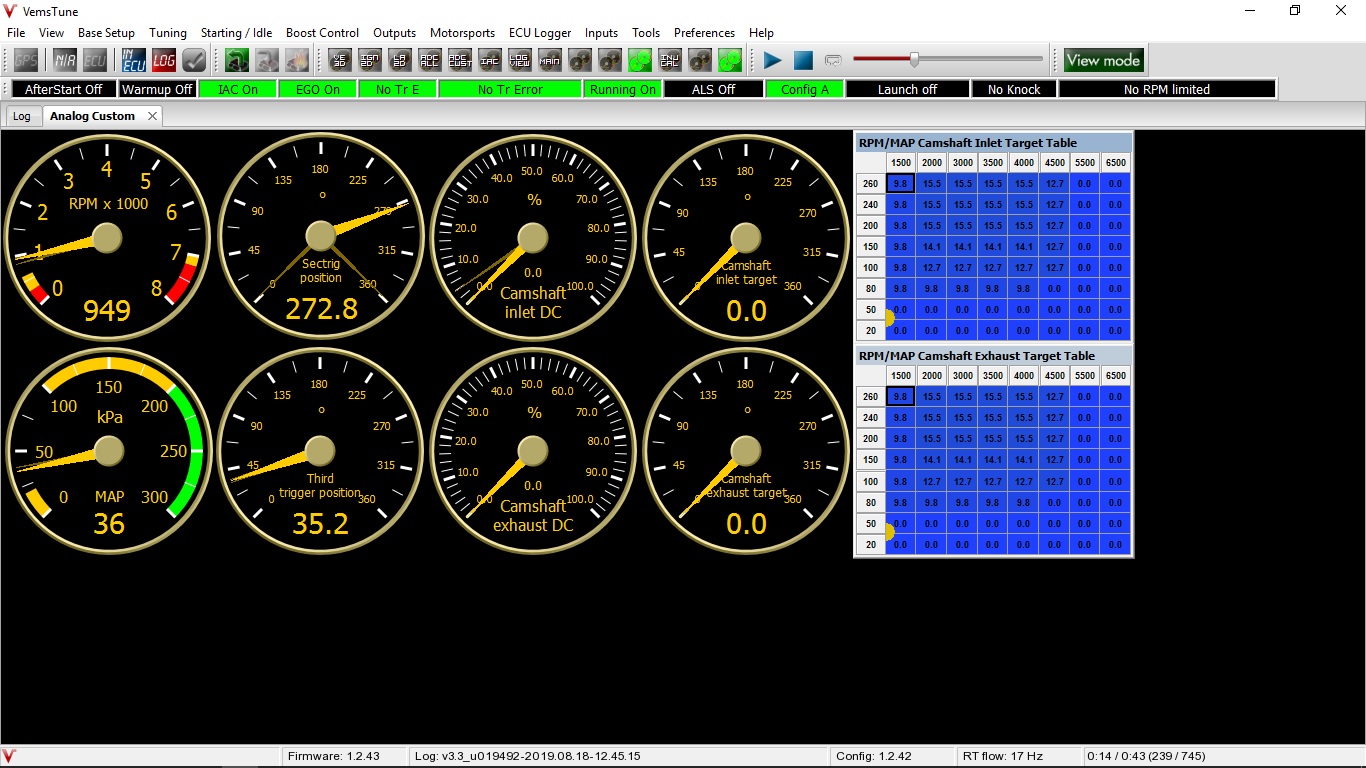Open the Starting / Idle menu

pyautogui.click(x=236, y=33)
